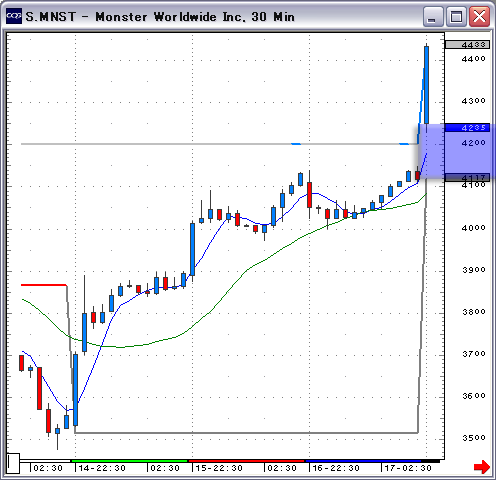Click the window title S.MNST Monster Worldwide
496x480 pixels.
[x=160, y=17]
